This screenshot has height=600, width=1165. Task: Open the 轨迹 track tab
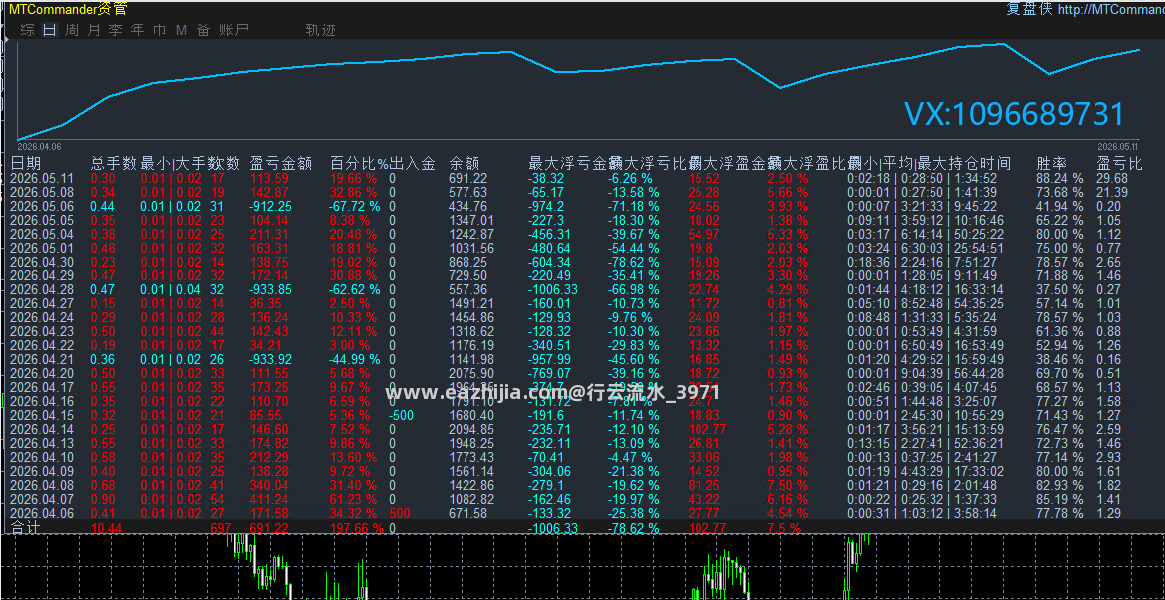point(321,30)
